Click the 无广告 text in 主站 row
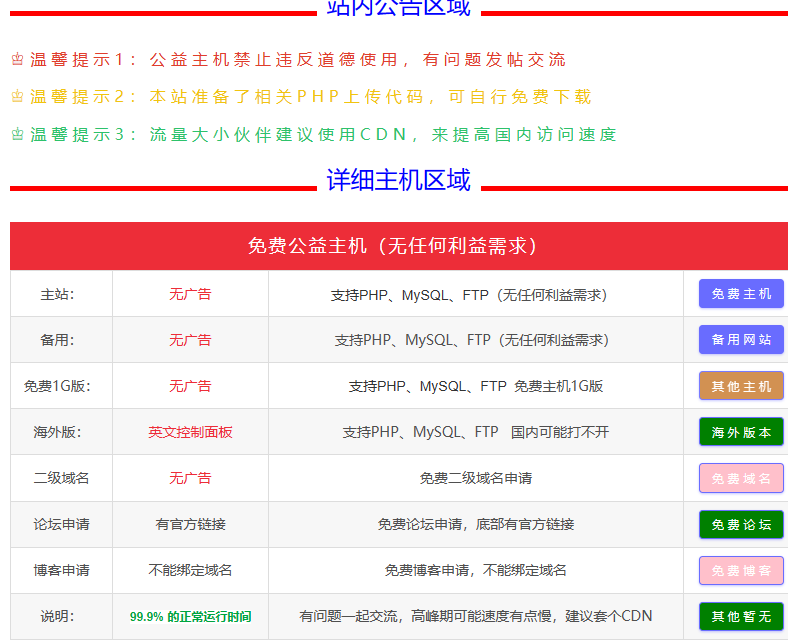This screenshot has width=802, height=641. [190, 293]
